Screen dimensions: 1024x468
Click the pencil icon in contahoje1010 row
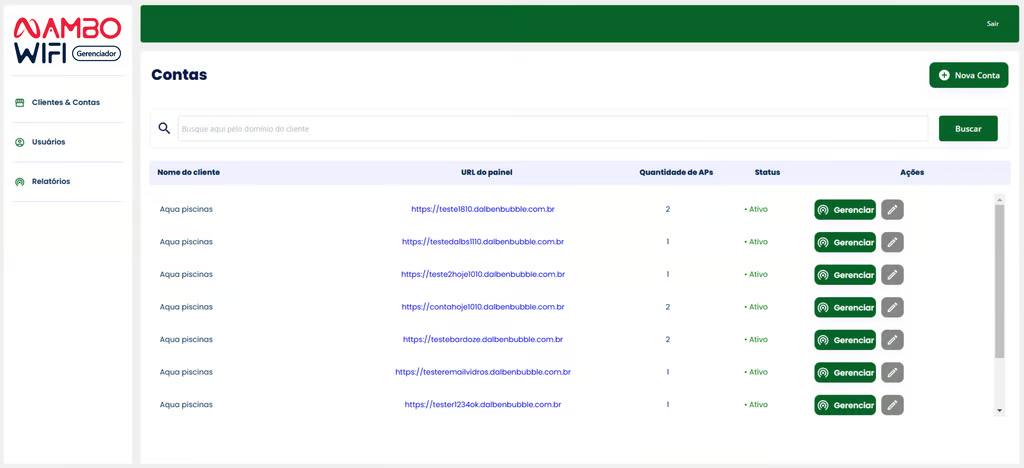click(x=892, y=307)
